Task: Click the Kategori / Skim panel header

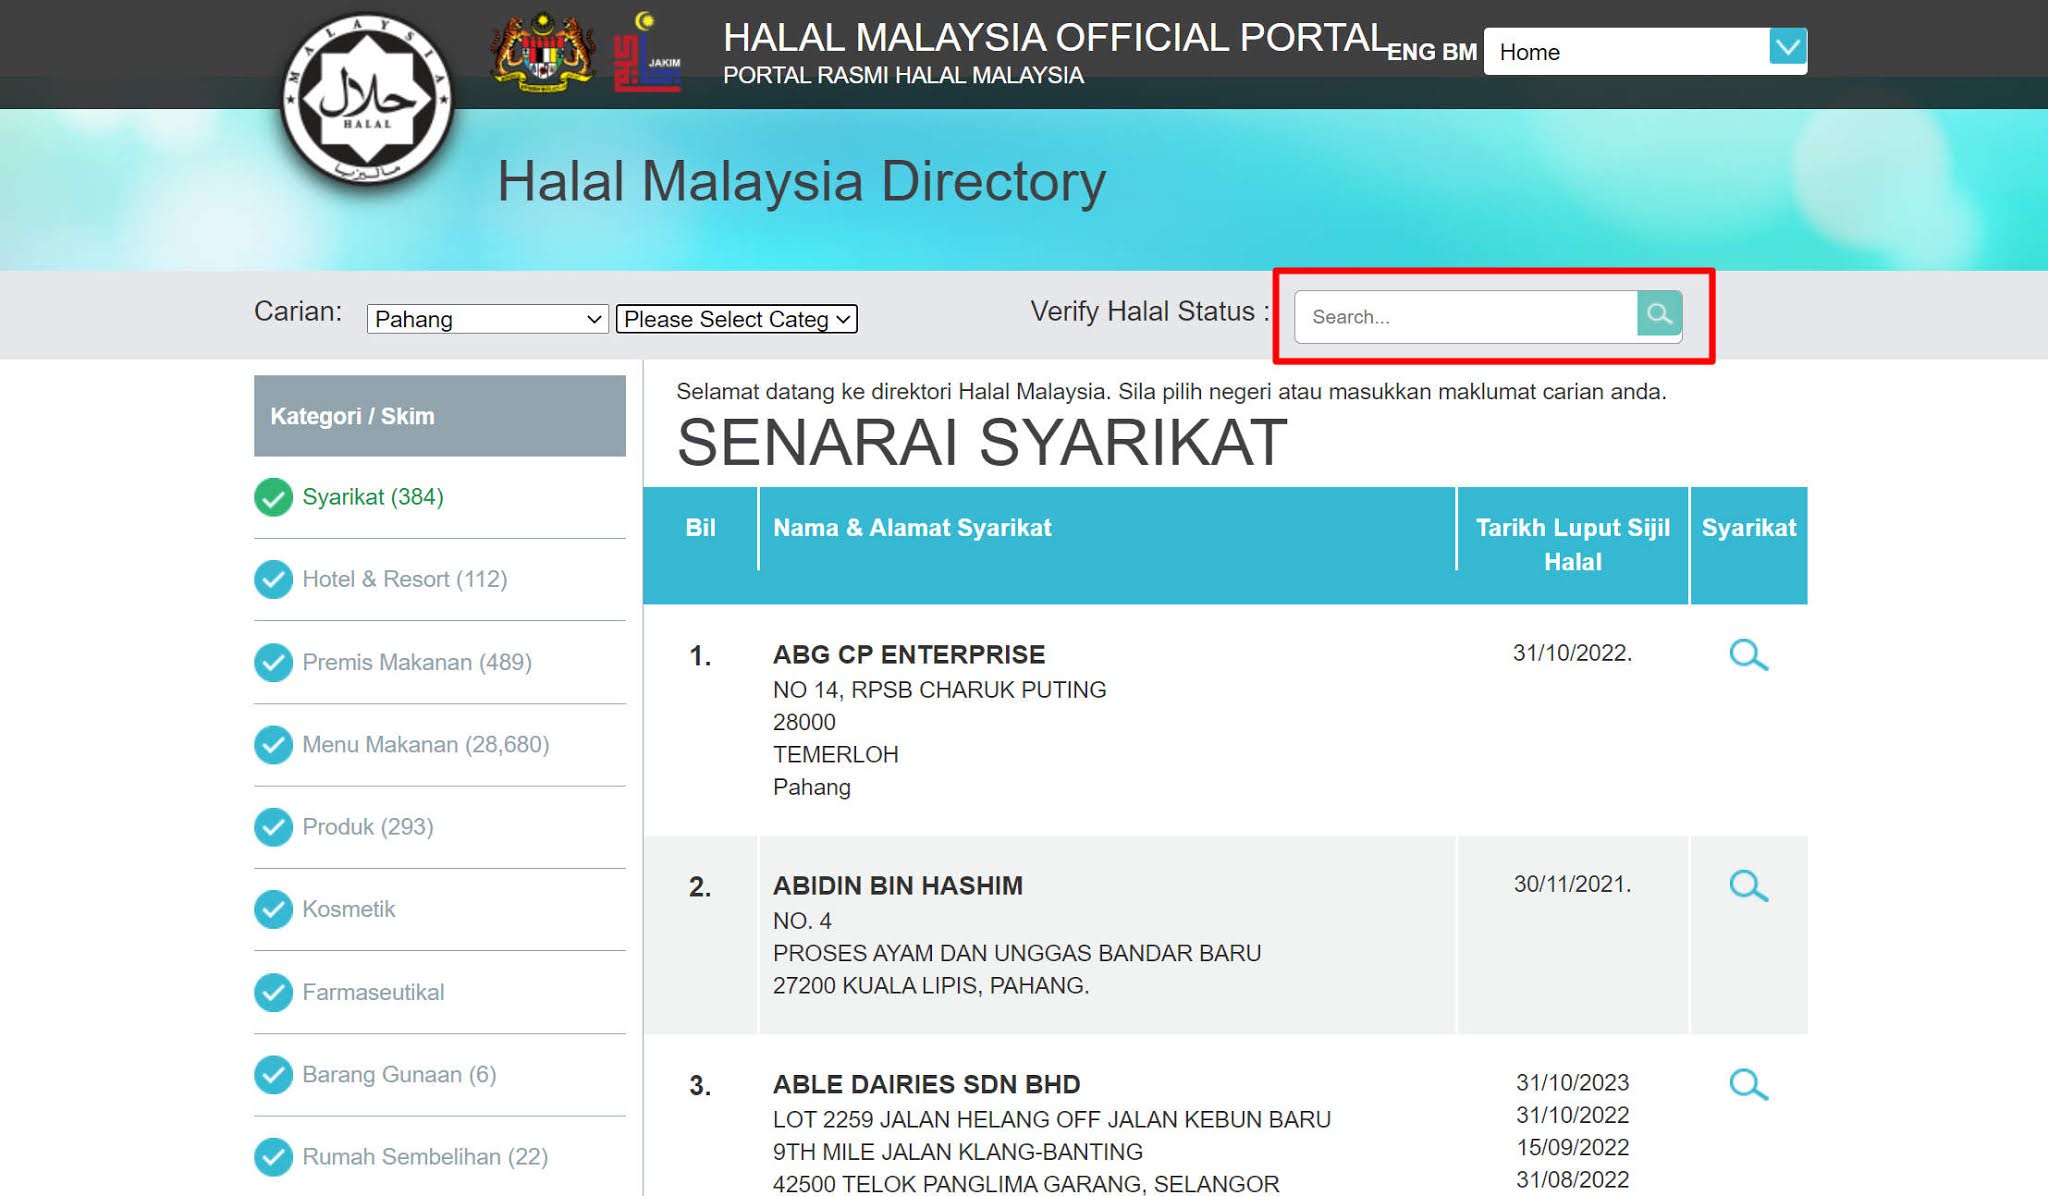Action: (440, 416)
